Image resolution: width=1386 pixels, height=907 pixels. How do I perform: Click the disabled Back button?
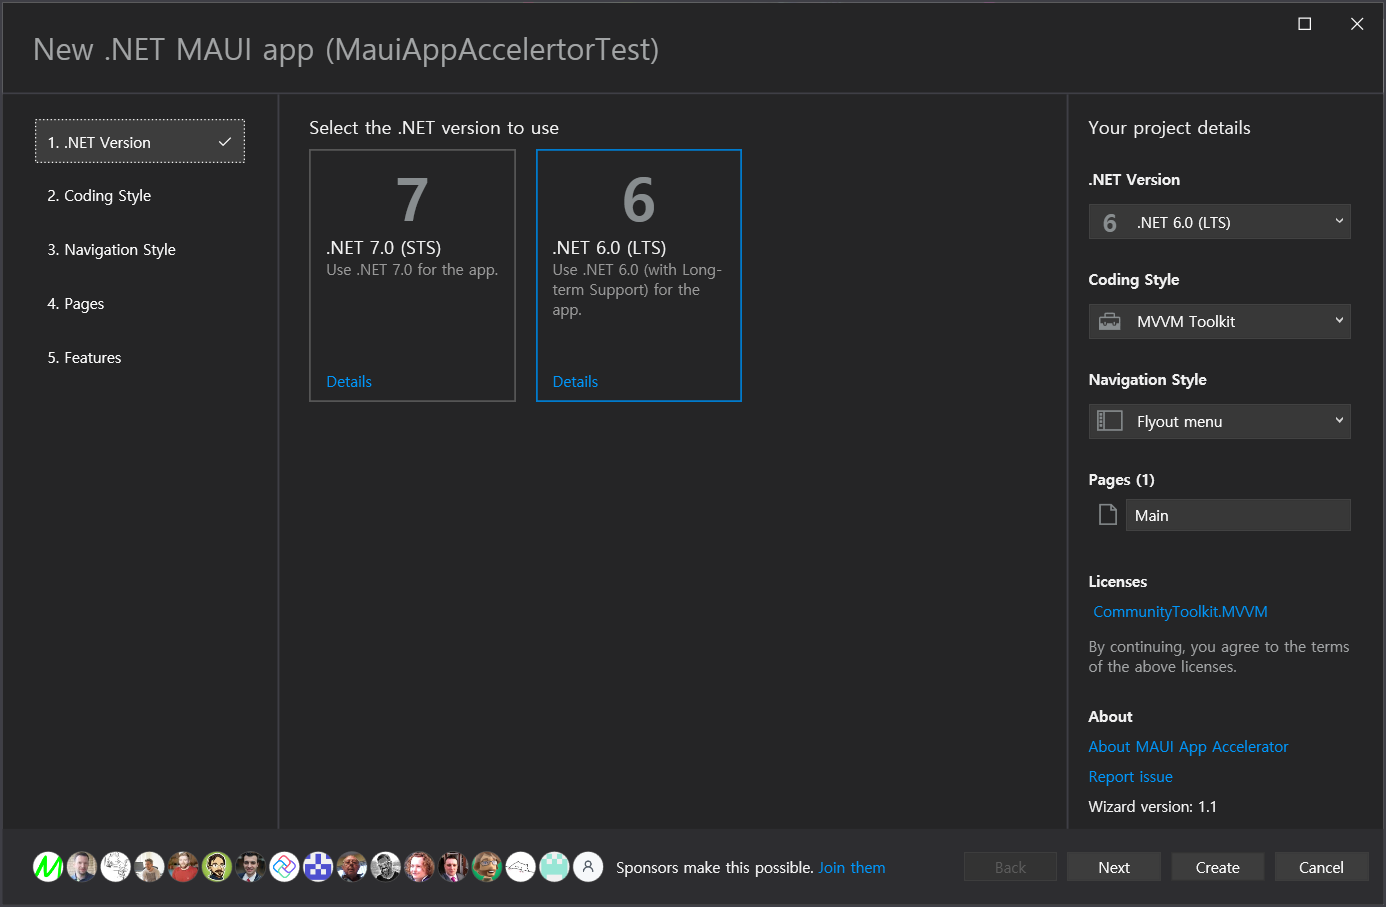1010,867
